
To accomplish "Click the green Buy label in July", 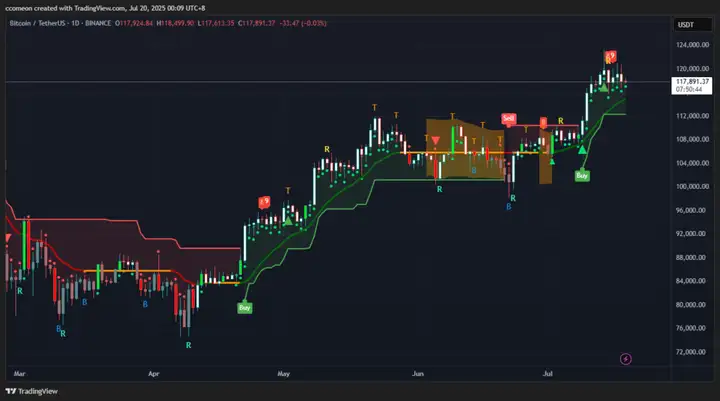I will pyautogui.click(x=582, y=175).
